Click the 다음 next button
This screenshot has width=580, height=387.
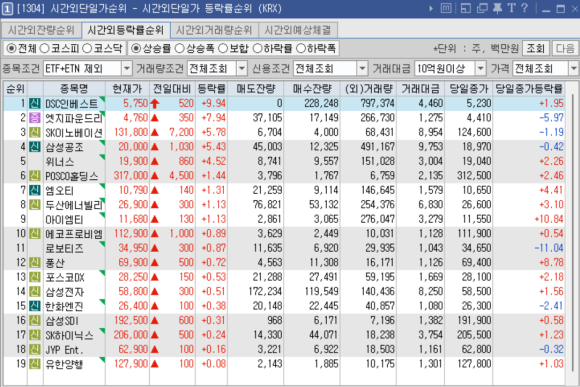click(565, 48)
